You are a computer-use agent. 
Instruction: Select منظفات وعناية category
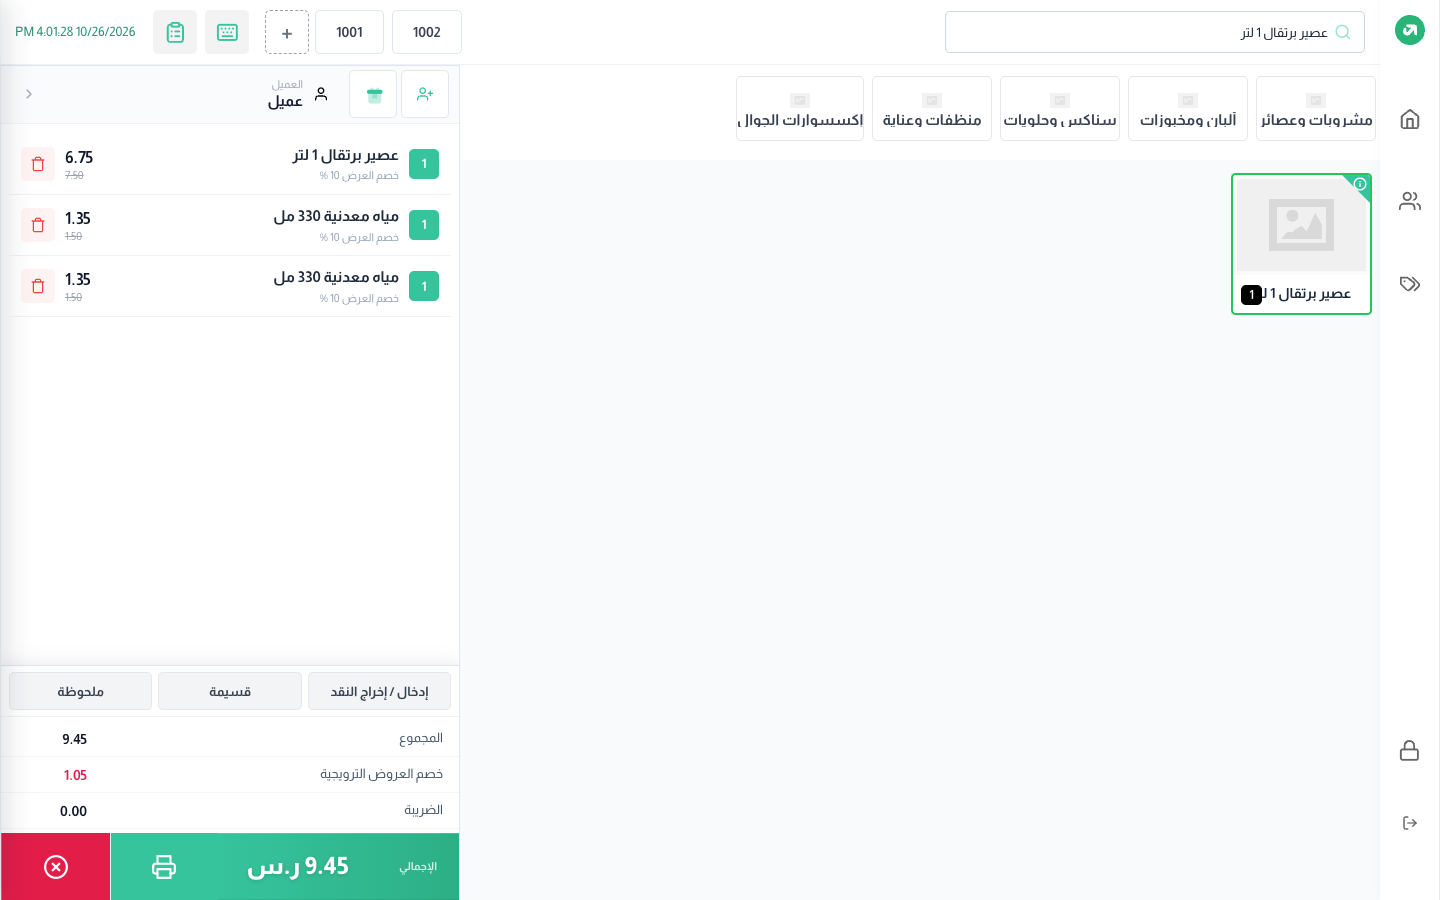pyautogui.click(x=932, y=109)
